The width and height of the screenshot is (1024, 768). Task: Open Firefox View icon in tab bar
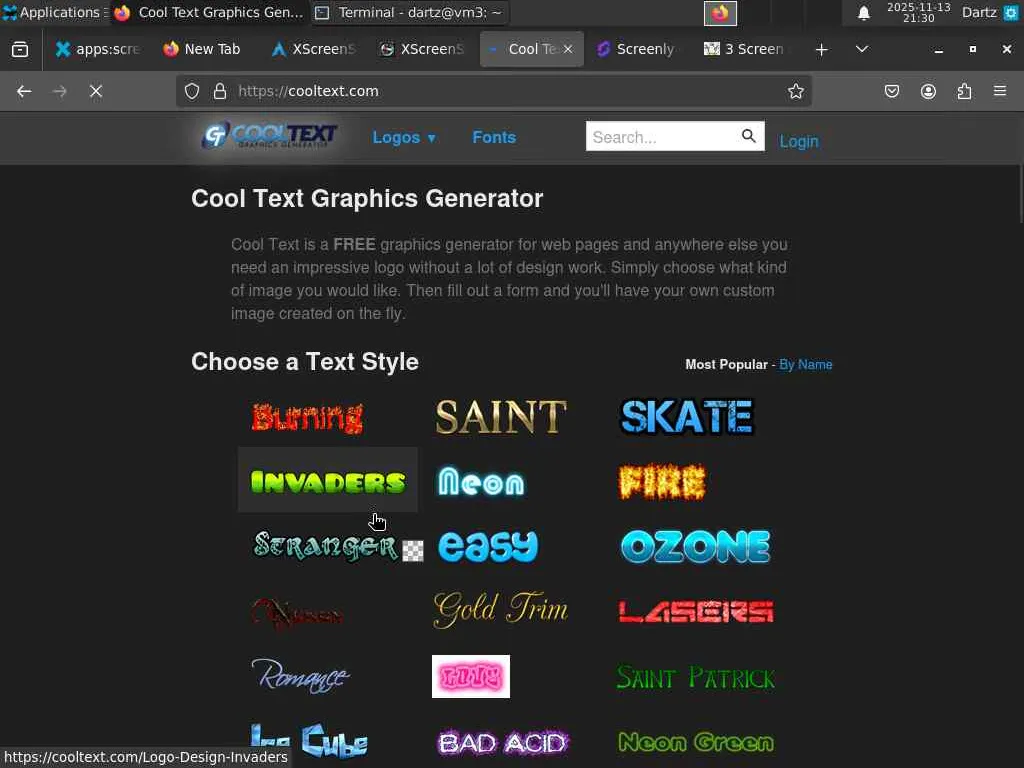[x=20, y=49]
